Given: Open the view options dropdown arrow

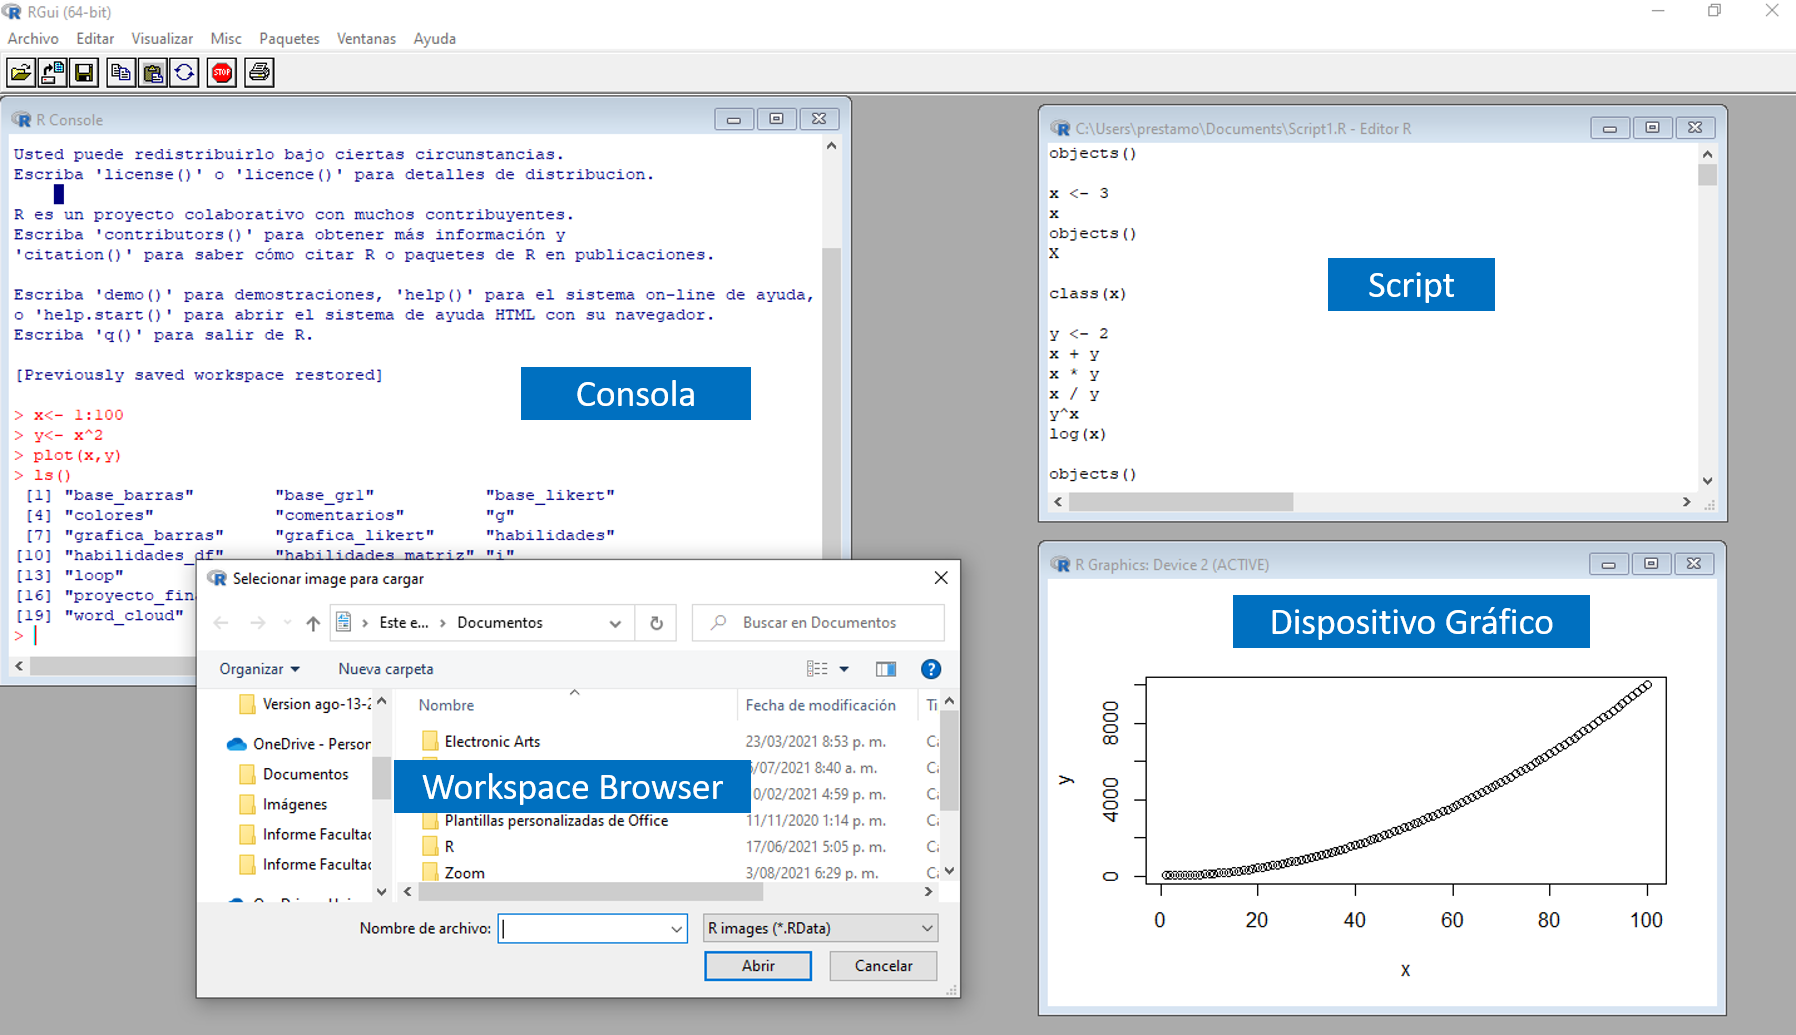Looking at the screenshot, I should click(844, 669).
